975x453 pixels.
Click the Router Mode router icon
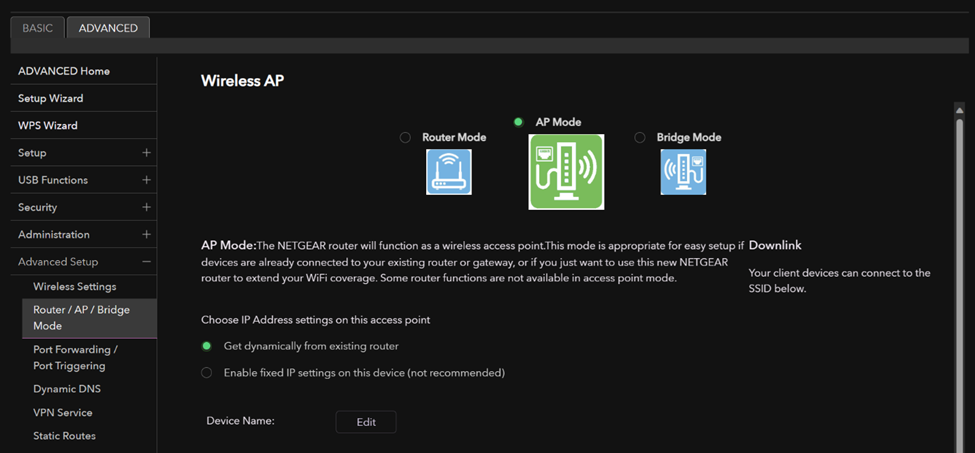449,172
